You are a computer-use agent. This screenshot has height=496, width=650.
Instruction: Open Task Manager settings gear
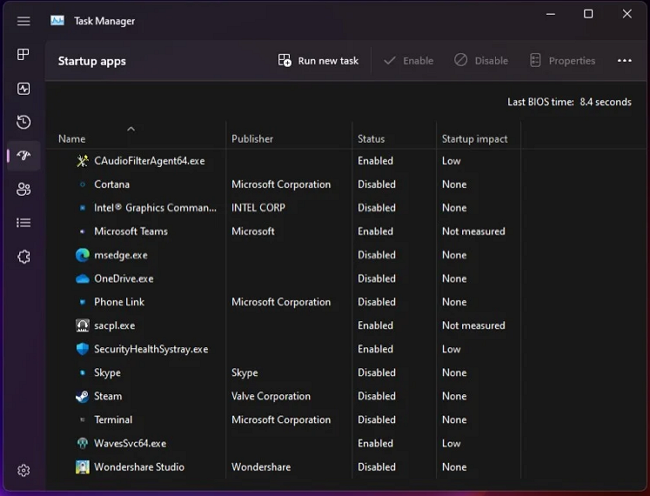pyautogui.click(x=24, y=470)
